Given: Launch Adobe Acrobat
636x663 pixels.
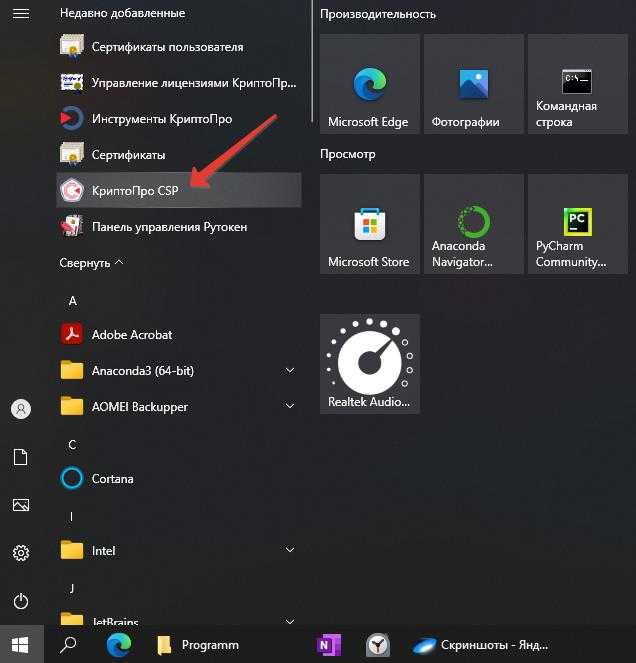Looking at the screenshot, I should pyautogui.click(x=179, y=334).
